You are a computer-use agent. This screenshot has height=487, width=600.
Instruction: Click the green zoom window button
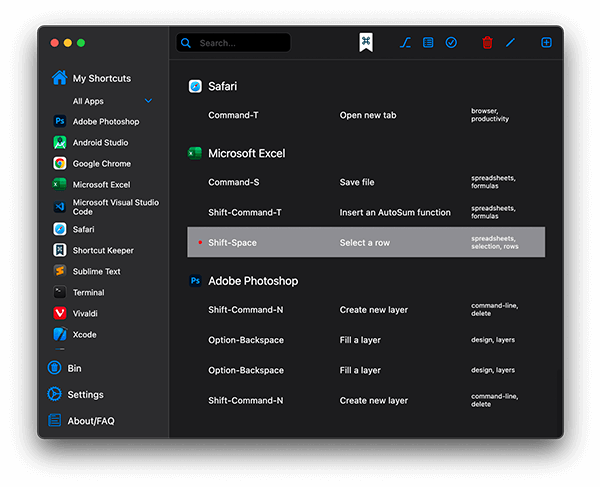click(x=81, y=43)
